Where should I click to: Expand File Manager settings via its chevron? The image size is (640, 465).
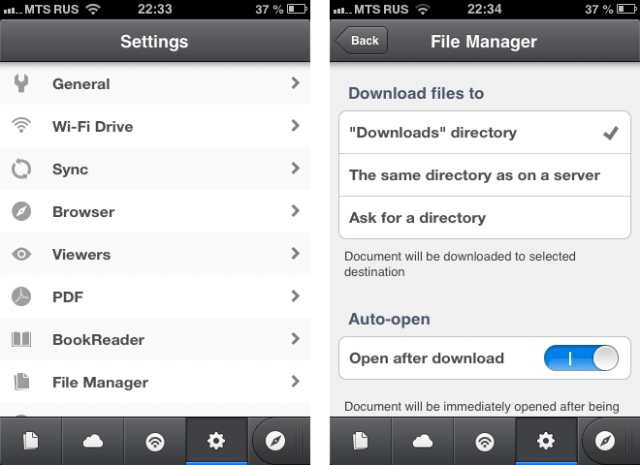coord(296,381)
